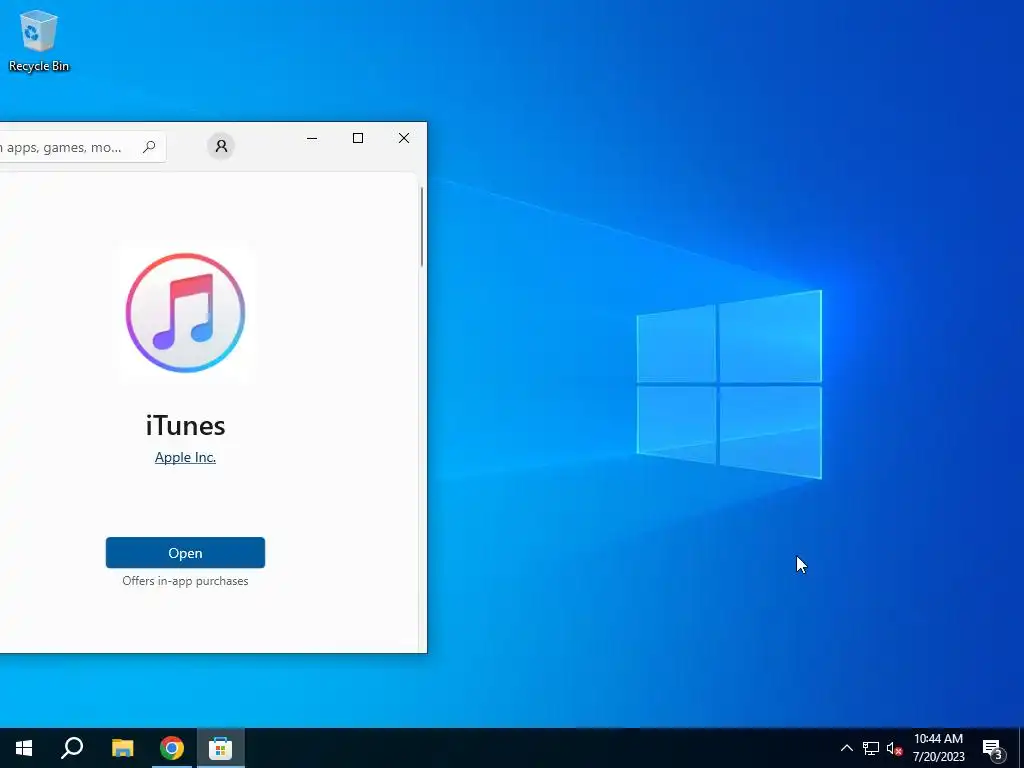
Task: Switch to Microsoft Store taskbar icon
Action: (x=221, y=748)
